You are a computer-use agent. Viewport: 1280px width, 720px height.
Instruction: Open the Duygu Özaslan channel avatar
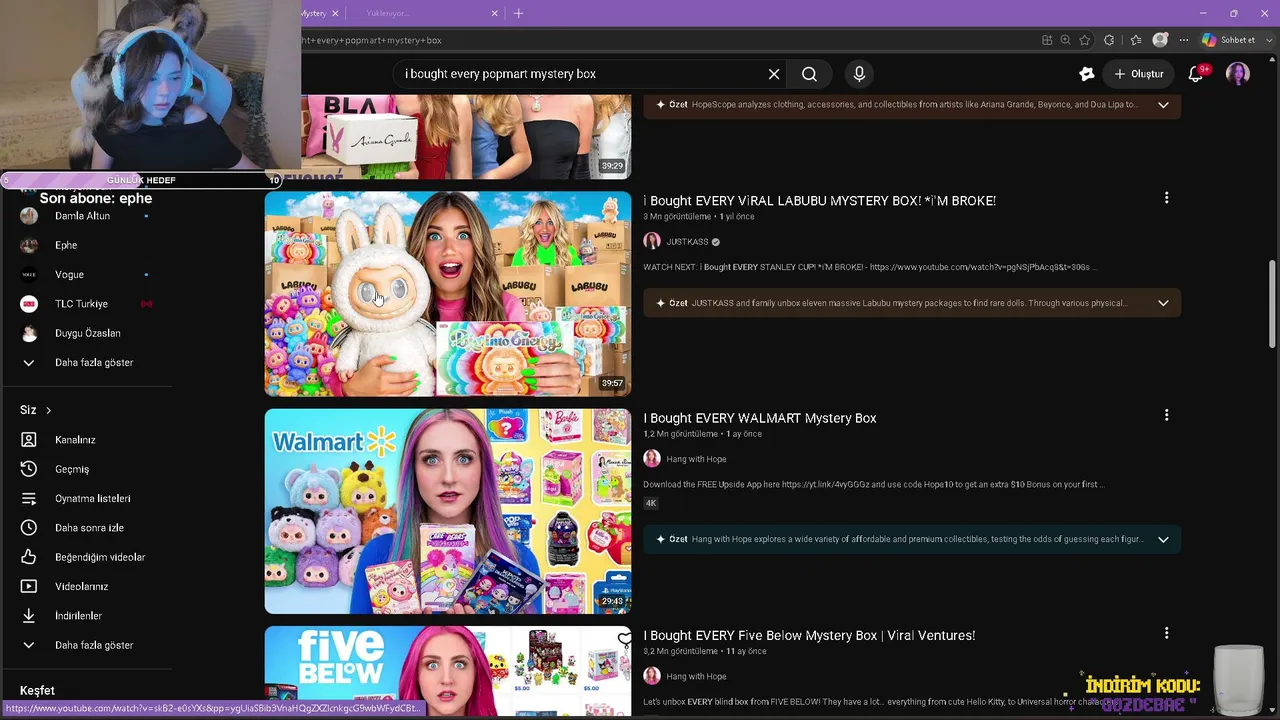point(29,333)
